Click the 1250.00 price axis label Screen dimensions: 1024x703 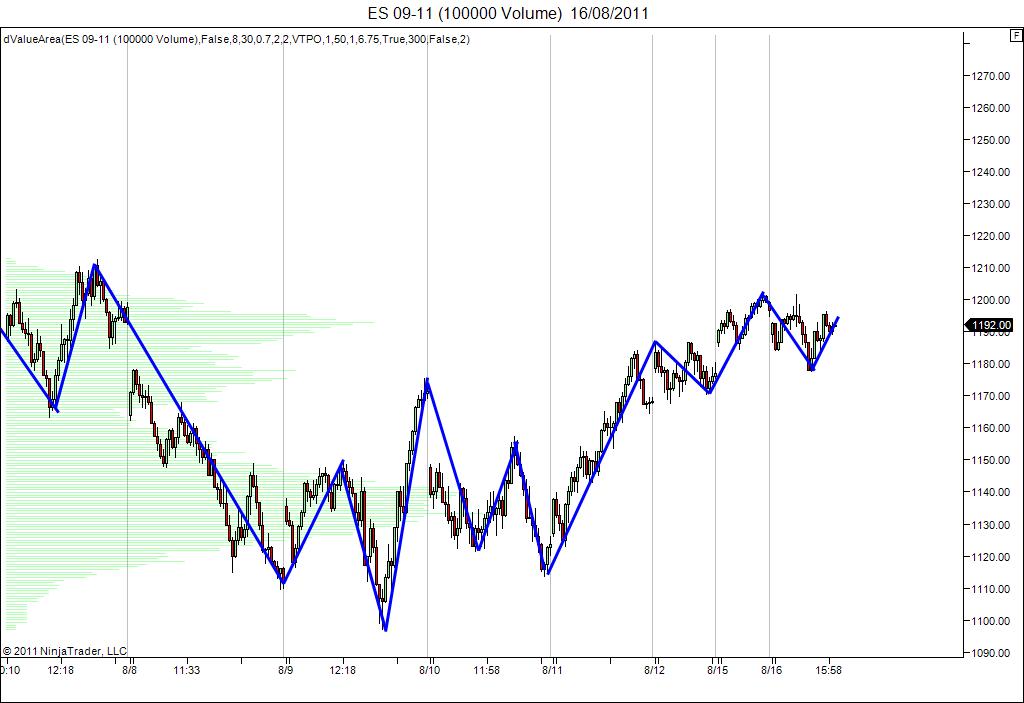click(990, 140)
